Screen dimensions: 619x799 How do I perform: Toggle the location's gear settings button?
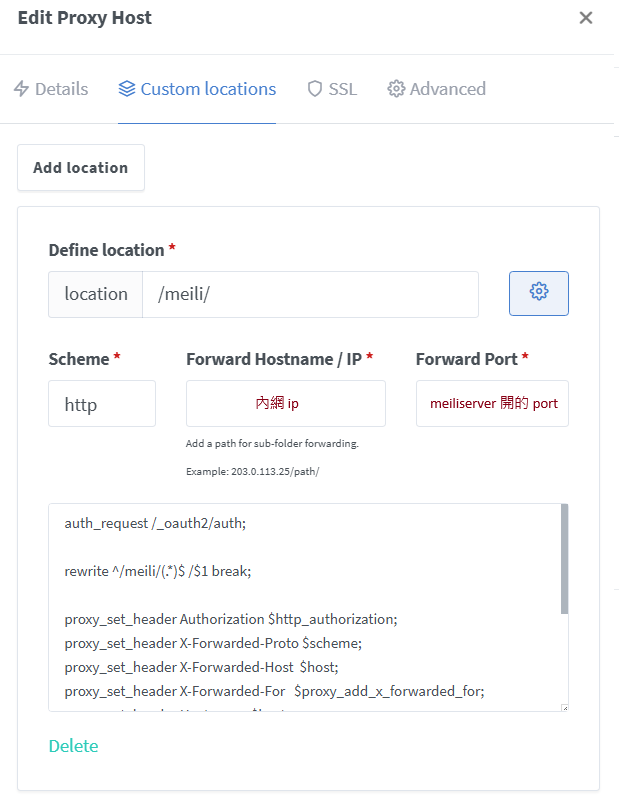coord(539,293)
